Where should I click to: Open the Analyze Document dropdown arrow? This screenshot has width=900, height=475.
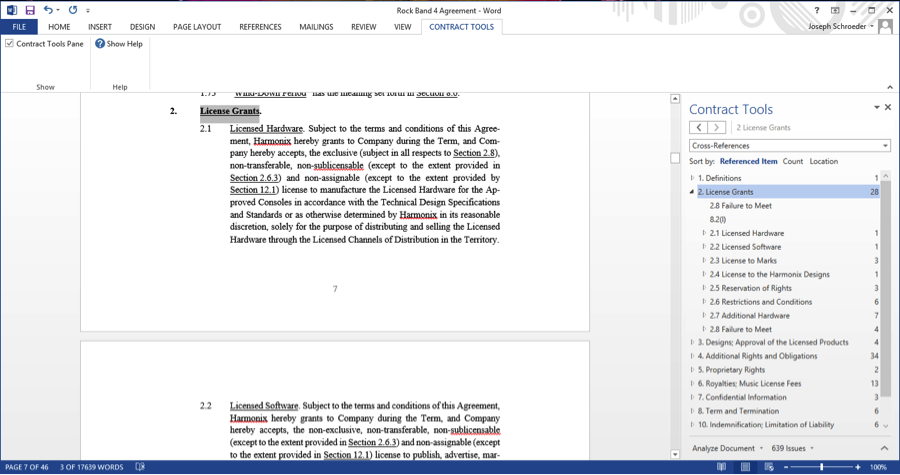click(761, 449)
